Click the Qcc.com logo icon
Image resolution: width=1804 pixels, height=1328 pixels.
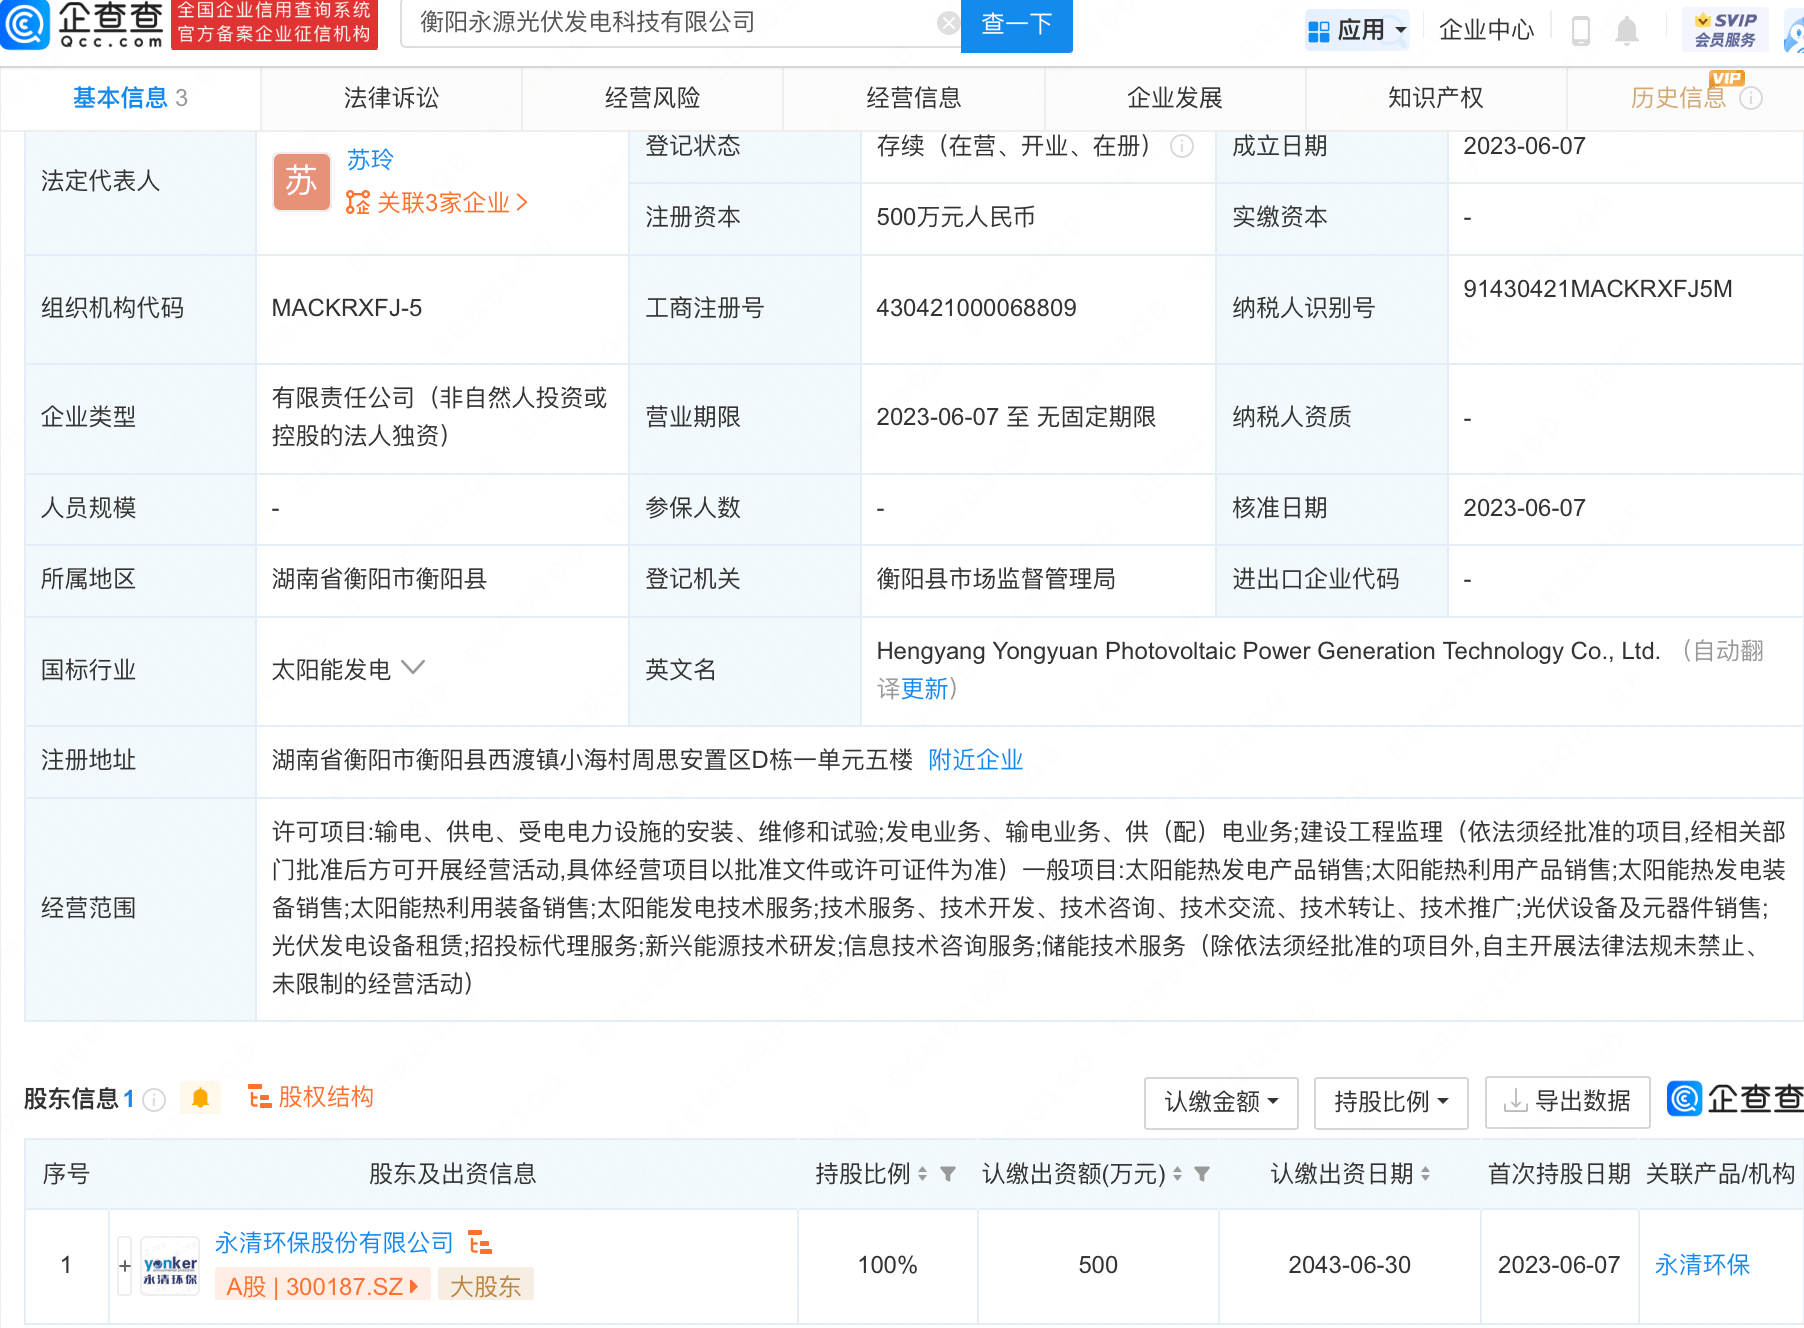pos(24,25)
